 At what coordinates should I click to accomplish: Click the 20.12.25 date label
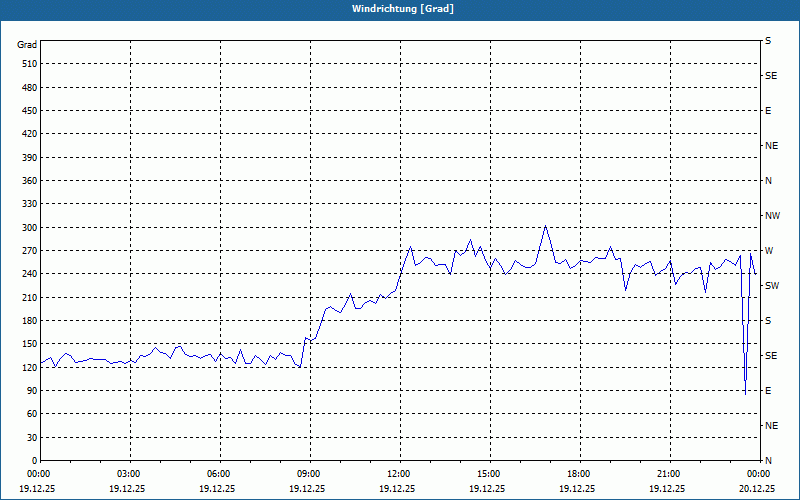pos(757,489)
